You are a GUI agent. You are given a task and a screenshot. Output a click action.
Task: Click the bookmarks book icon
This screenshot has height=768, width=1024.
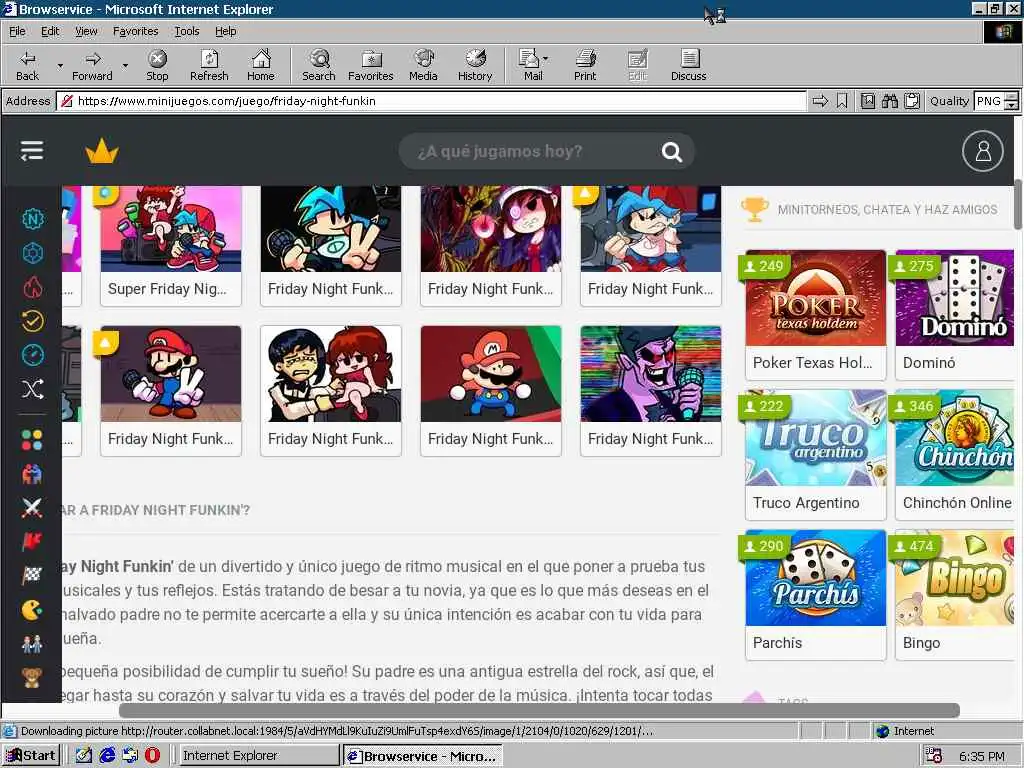(x=868, y=101)
